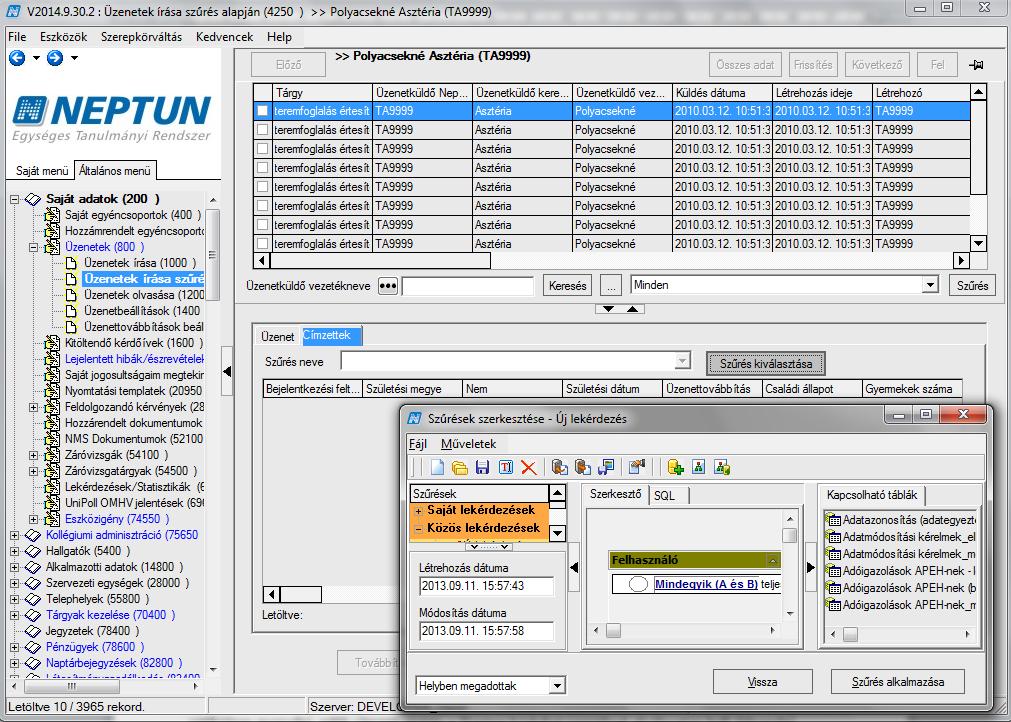Image resolution: width=1011 pixels, height=722 pixels.
Task: Click the page icon beside Üzenetbeállítások
Action: pos(72,311)
